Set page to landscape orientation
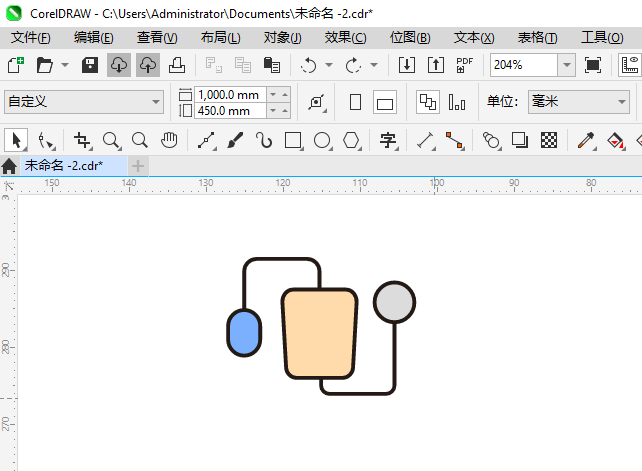Viewport: 642px width, 471px height. tap(385, 102)
